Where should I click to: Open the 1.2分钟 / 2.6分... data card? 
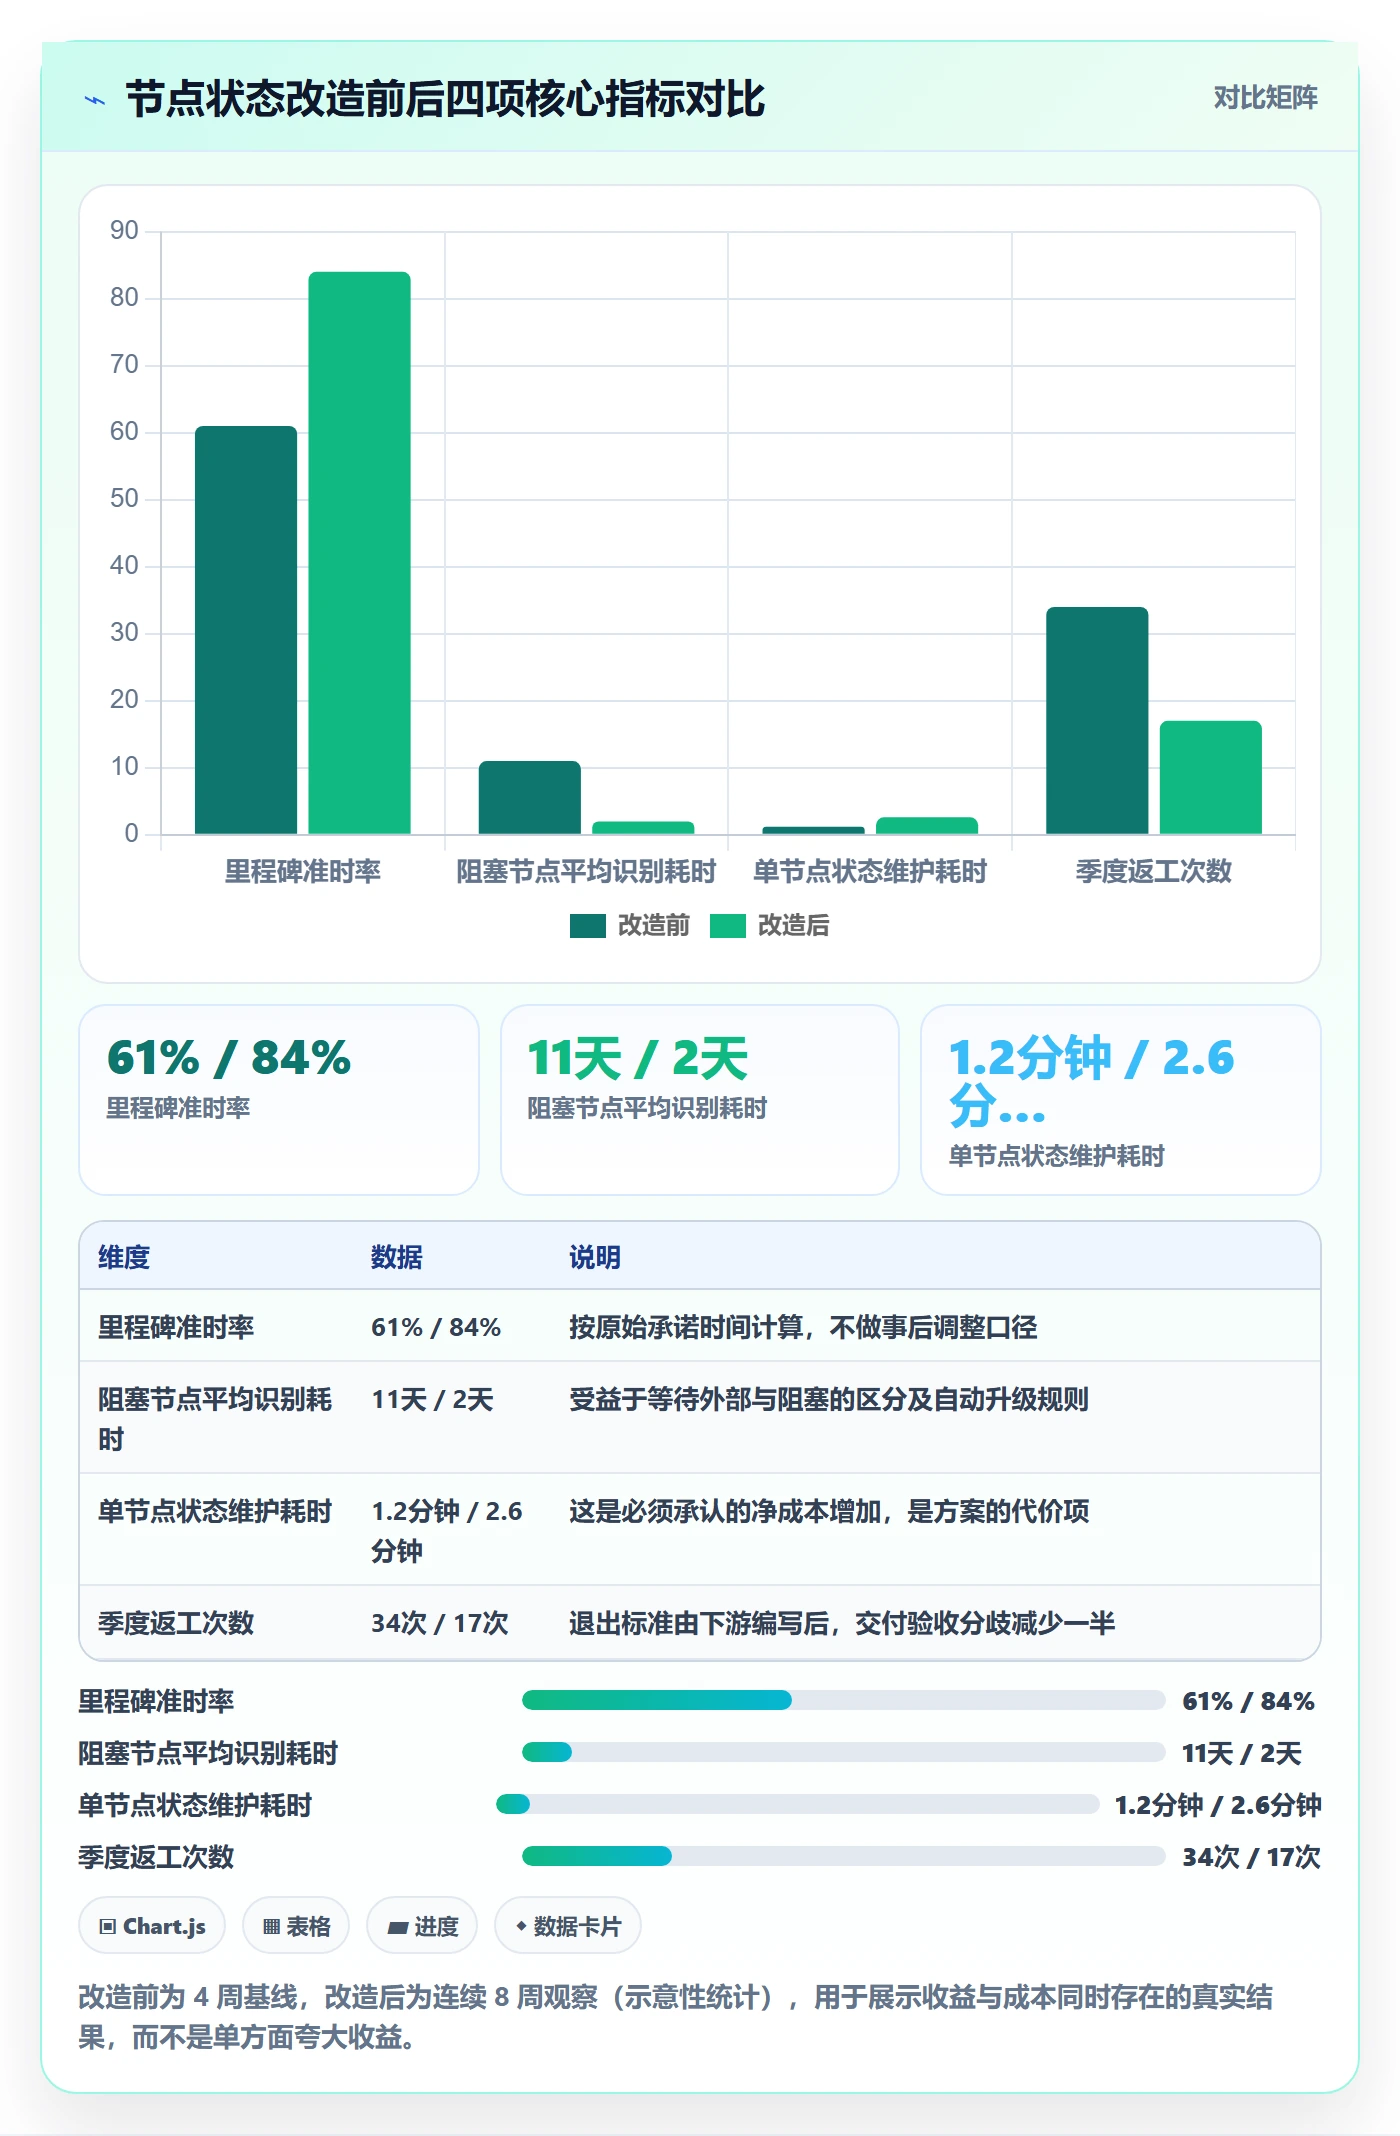point(1121,1100)
